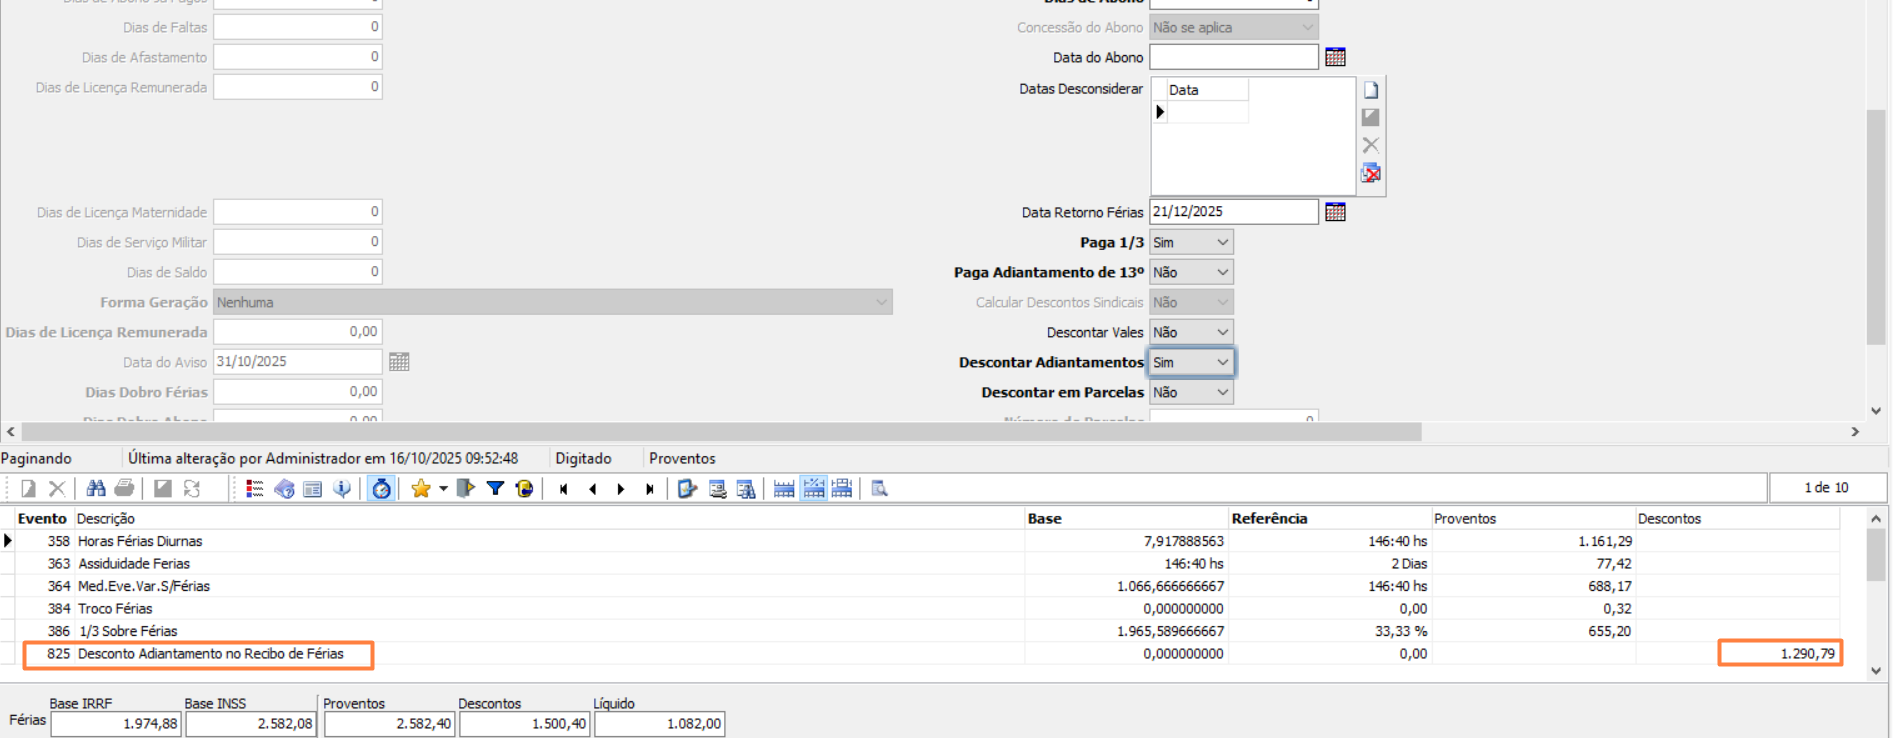Click the blue funnel filter icon
The height and width of the screenshot is (738, 1893).
[495, 489]
